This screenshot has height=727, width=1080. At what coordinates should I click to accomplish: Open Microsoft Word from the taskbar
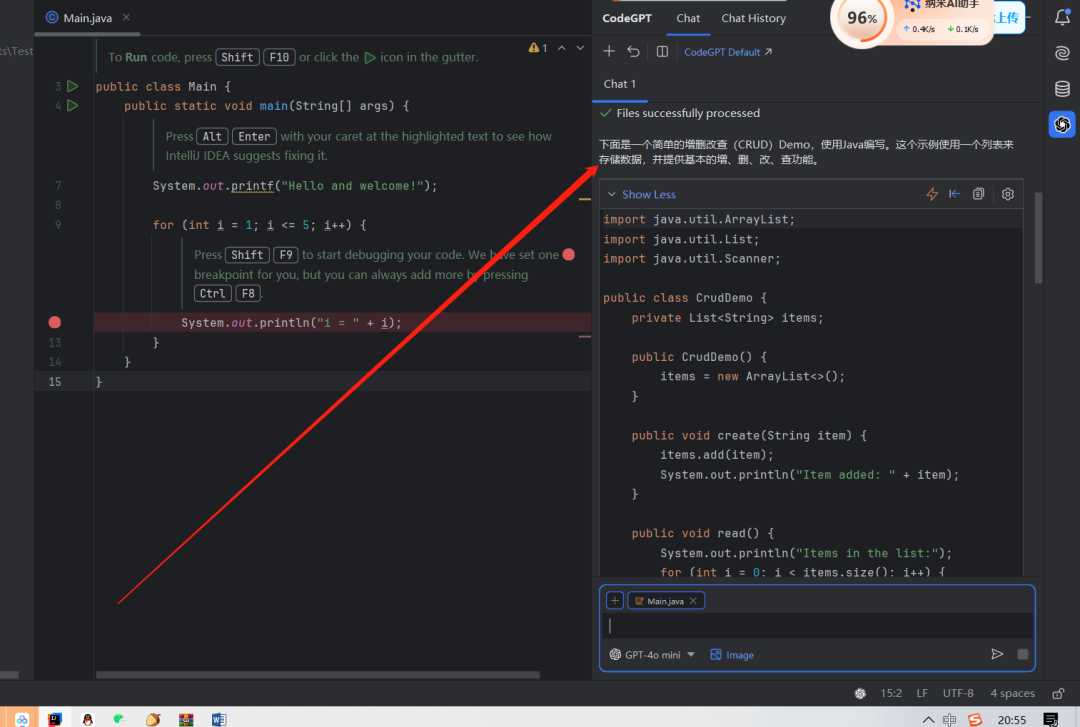pos(218,719)
